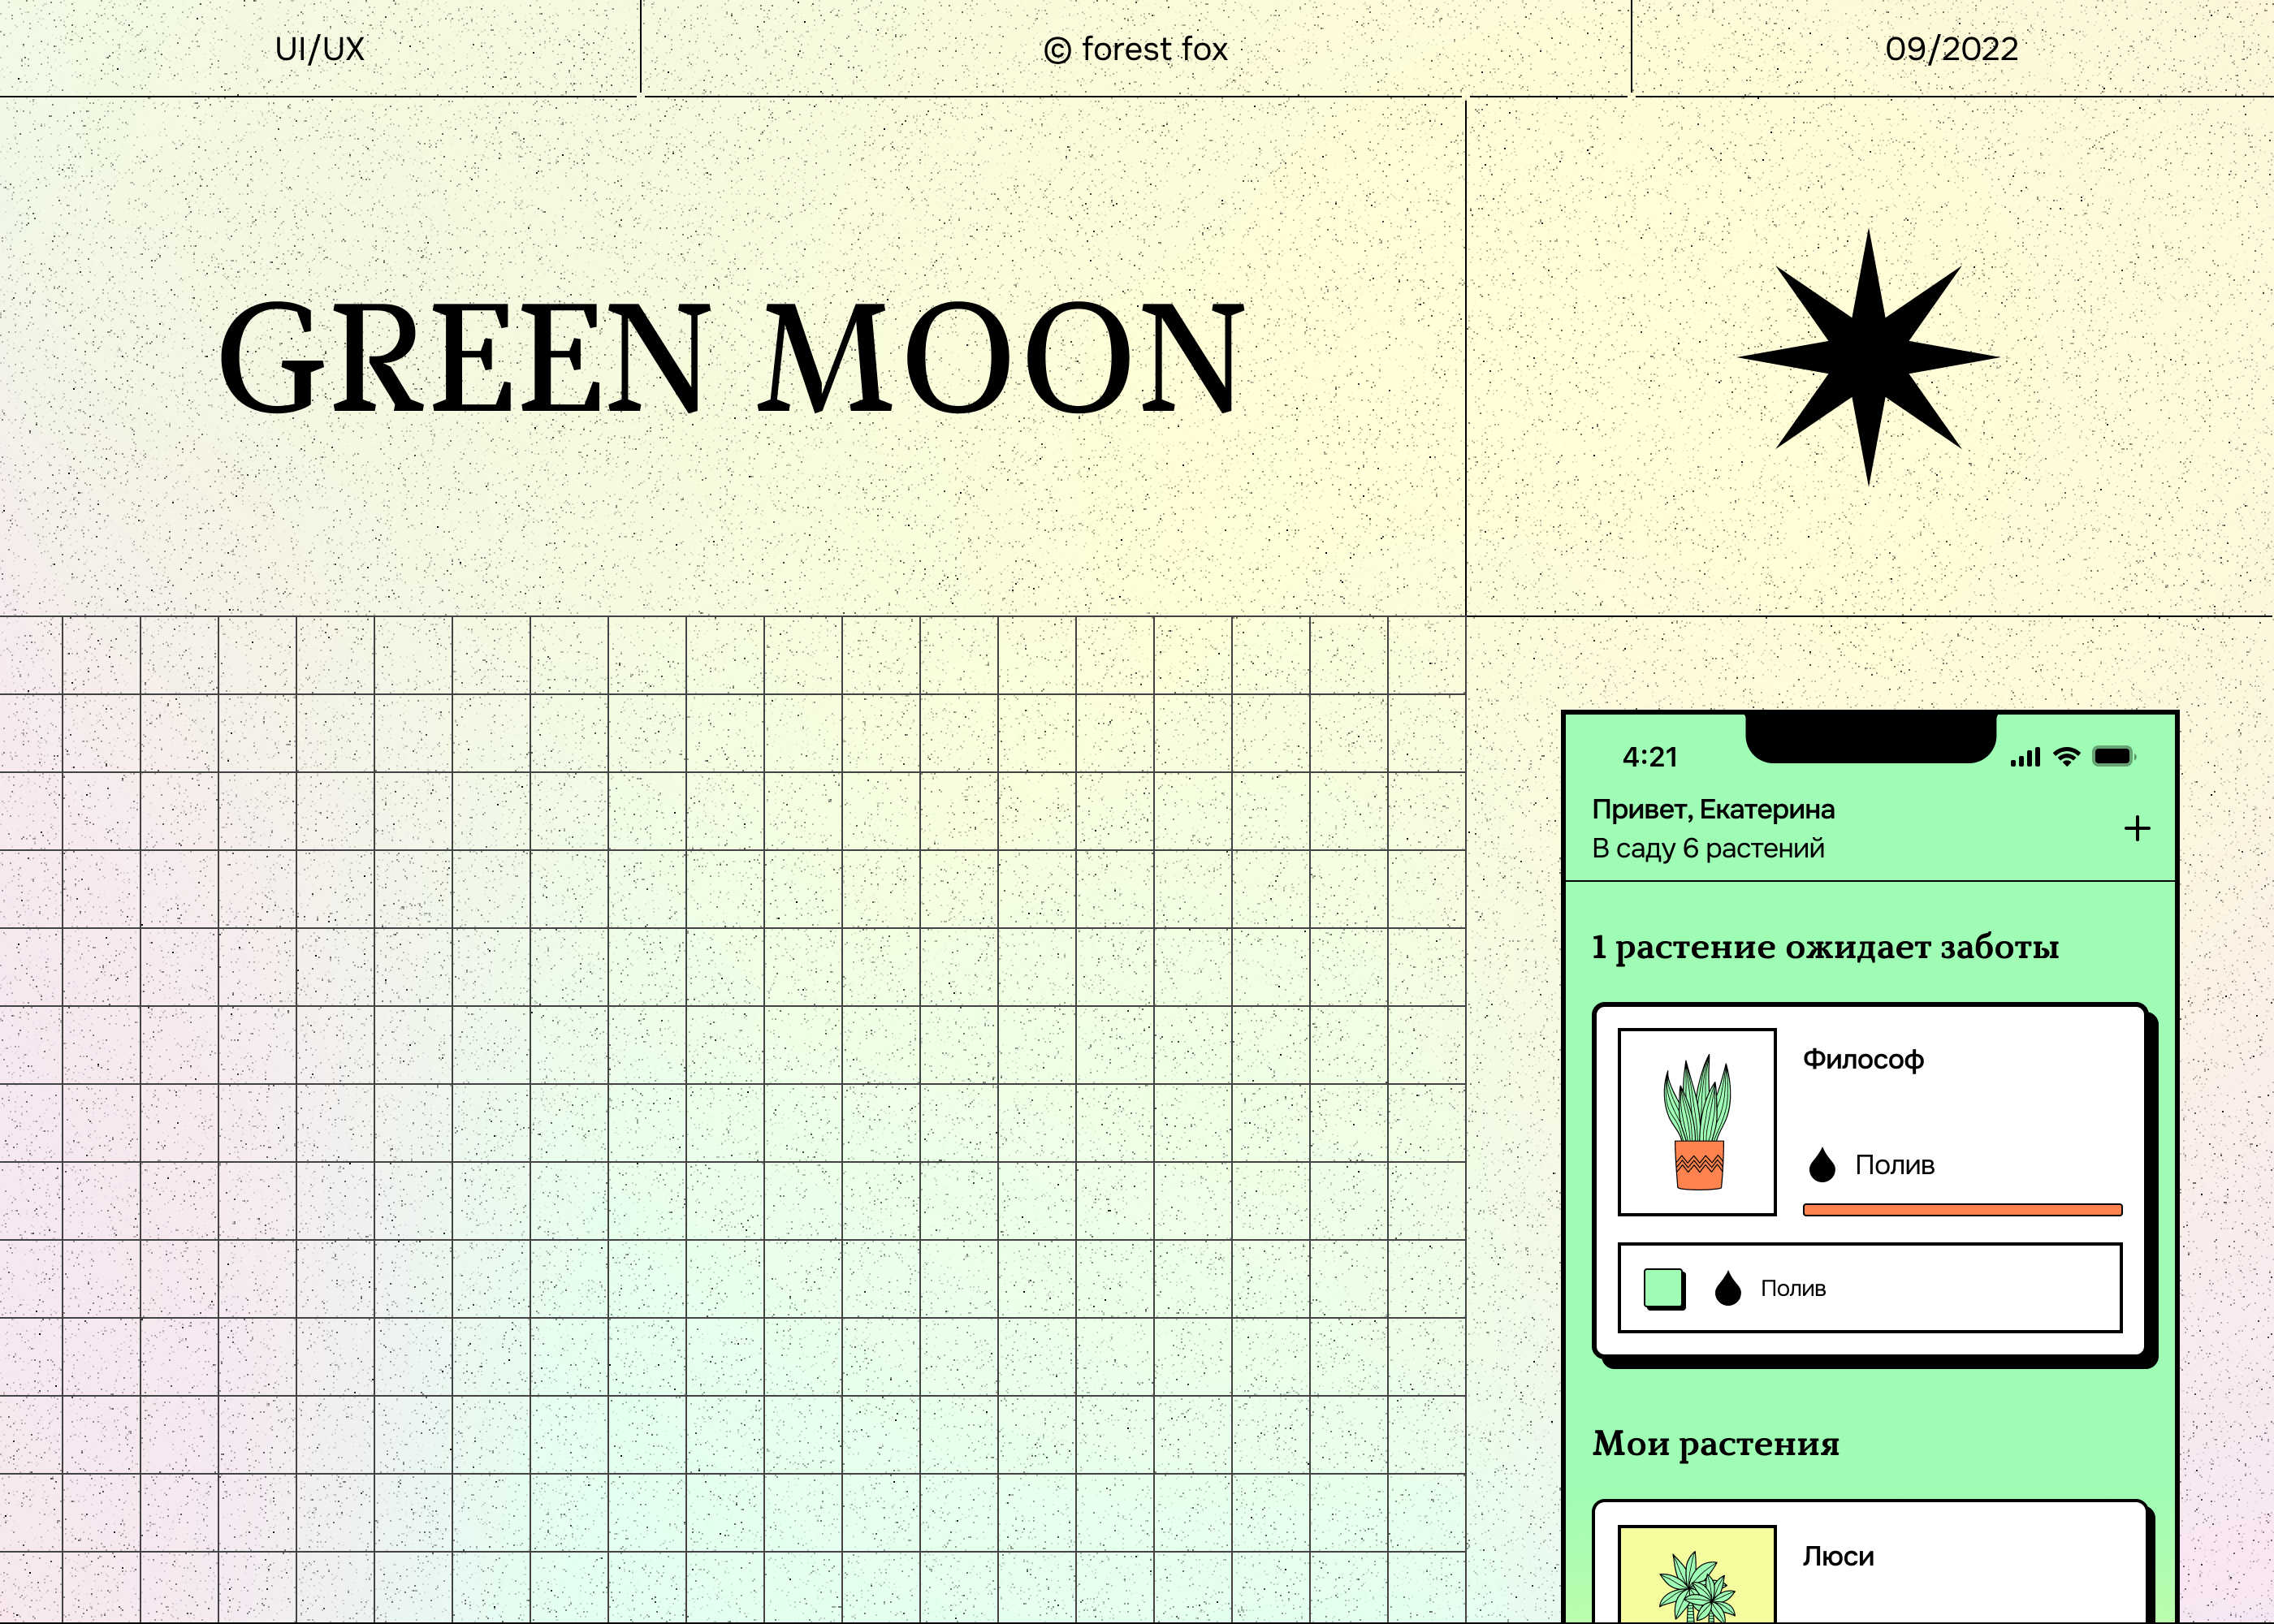Check the green Полив task checkbox
Image resolution: width=2274 pixels, height=1624 pixels.
point(1664,1288)
